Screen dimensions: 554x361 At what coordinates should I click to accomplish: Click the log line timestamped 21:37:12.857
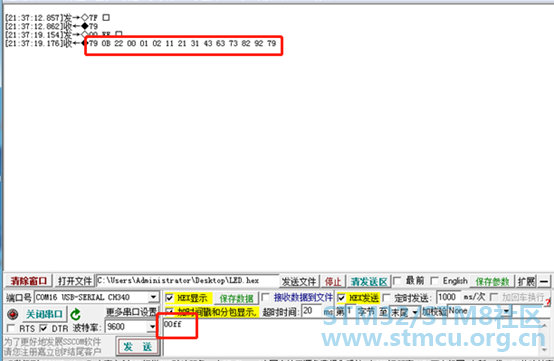click(57, 17)
